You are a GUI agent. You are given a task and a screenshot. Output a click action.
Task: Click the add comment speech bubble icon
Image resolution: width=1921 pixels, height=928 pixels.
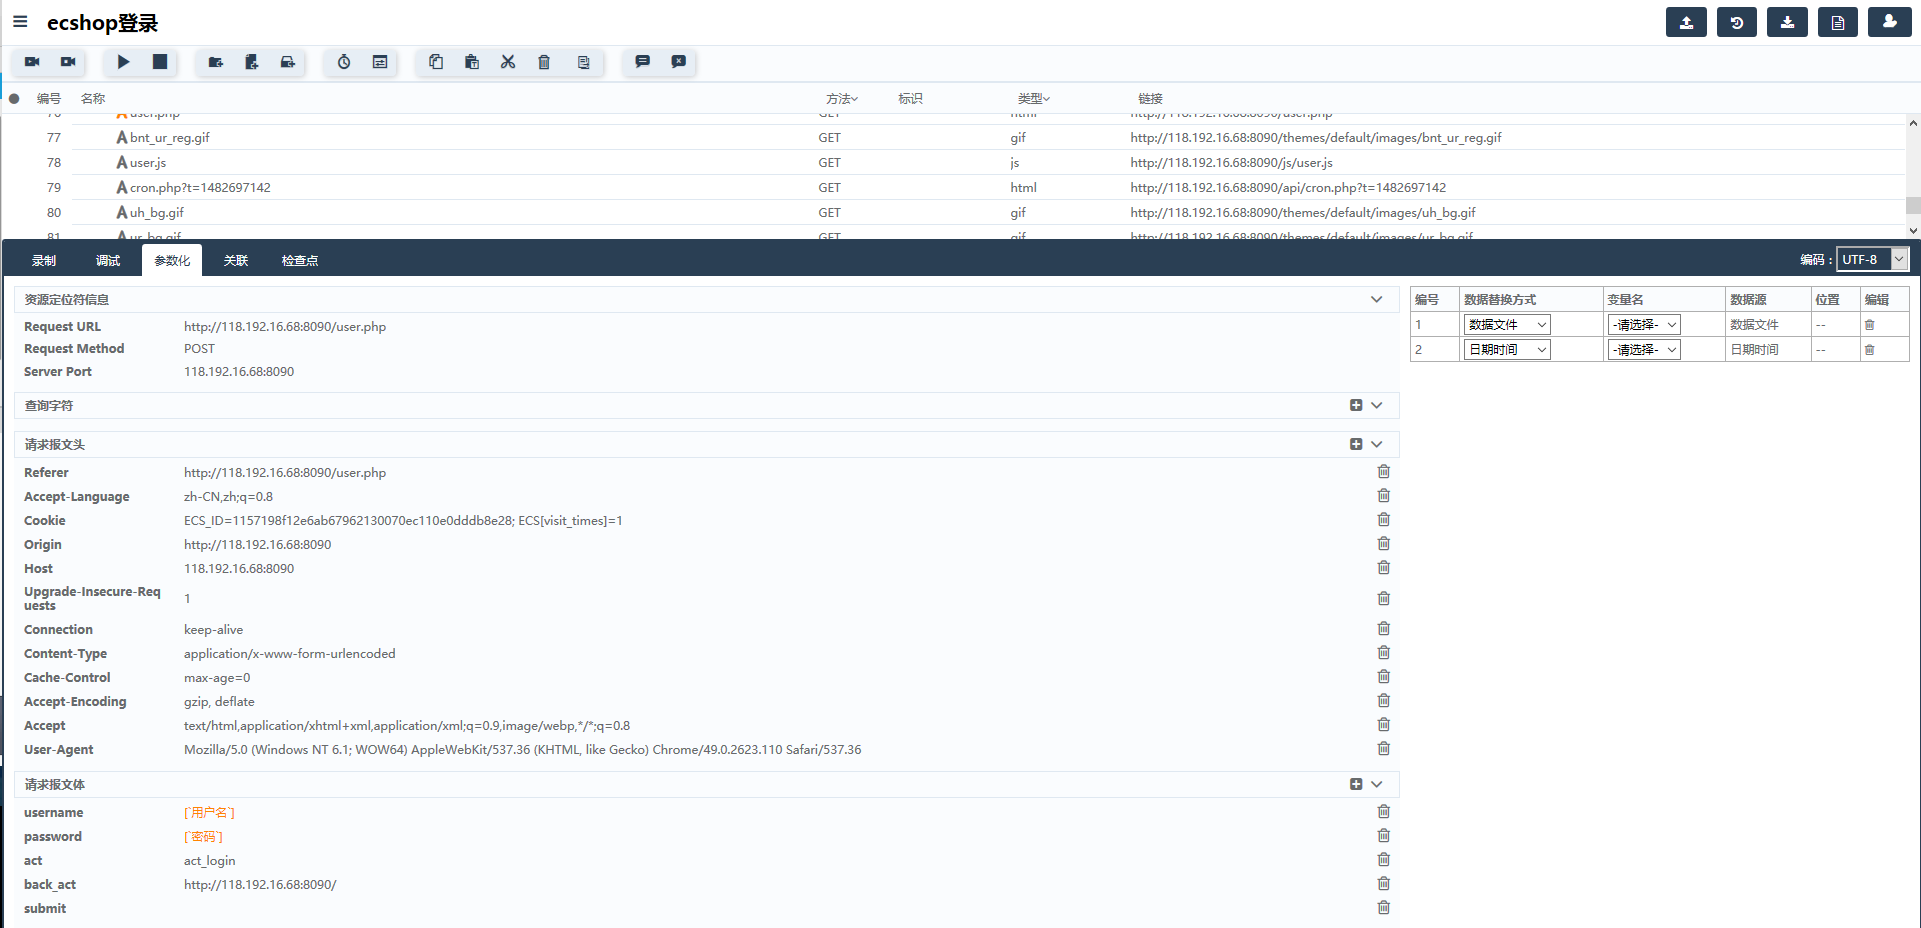pyautogui.click(x=642, y=62)
